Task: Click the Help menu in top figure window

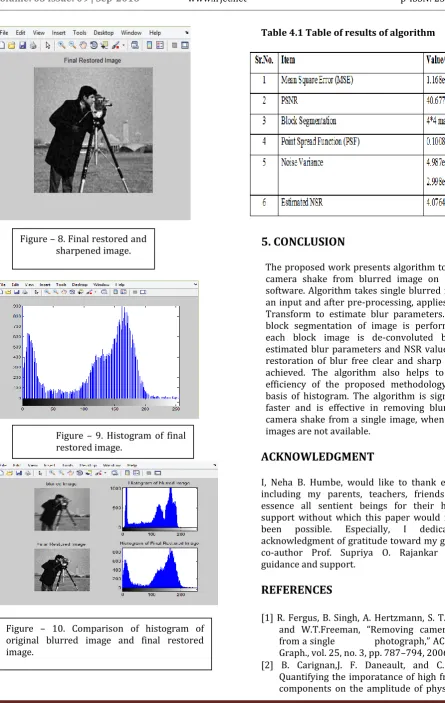Action: tap(155, 33)
